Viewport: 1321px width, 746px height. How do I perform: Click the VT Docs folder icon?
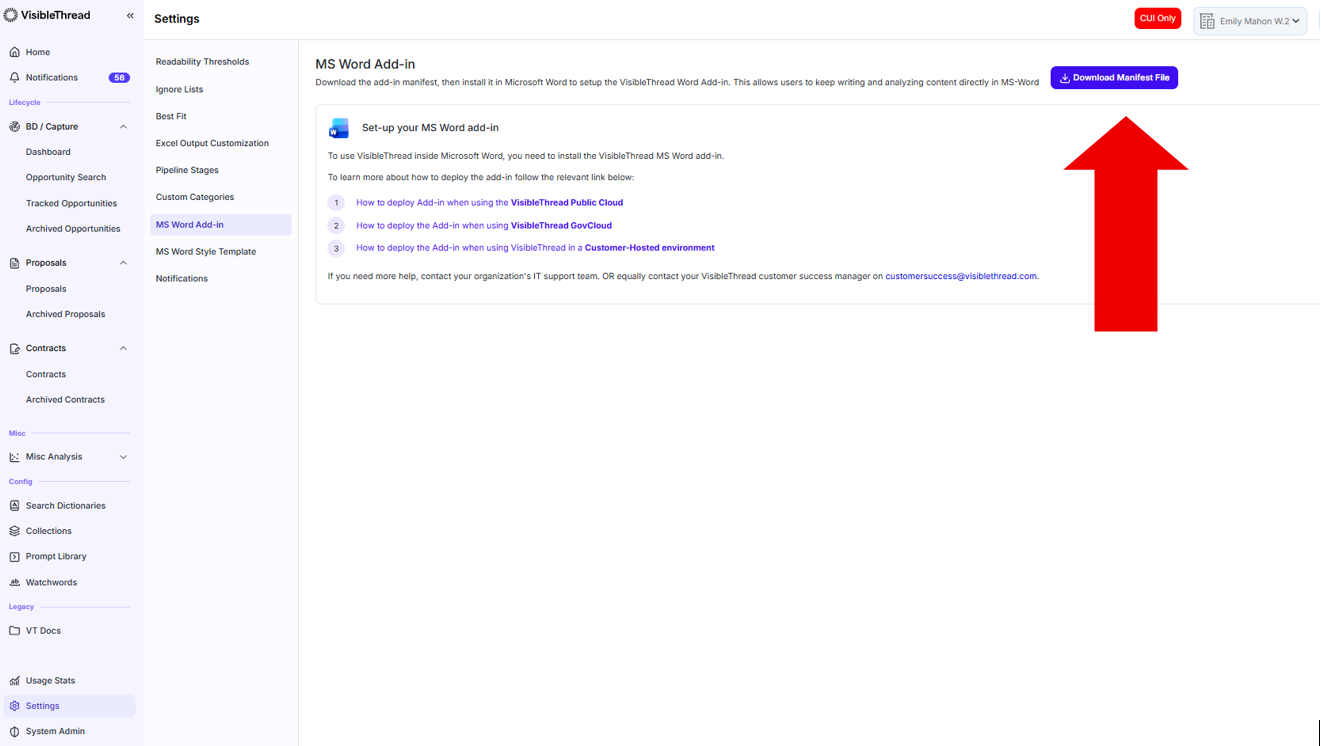point(14,631)
